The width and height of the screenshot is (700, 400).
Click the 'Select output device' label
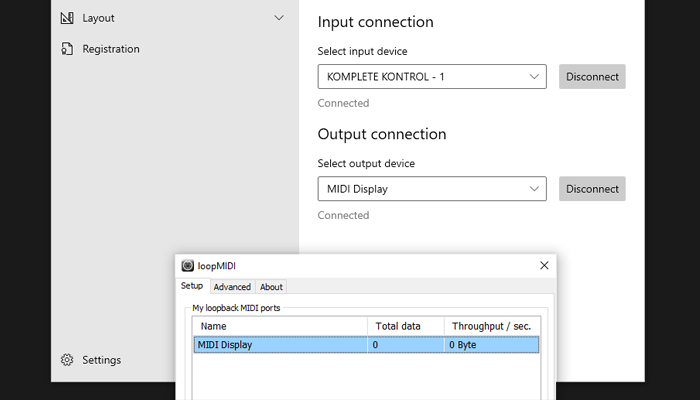[366, 163]
